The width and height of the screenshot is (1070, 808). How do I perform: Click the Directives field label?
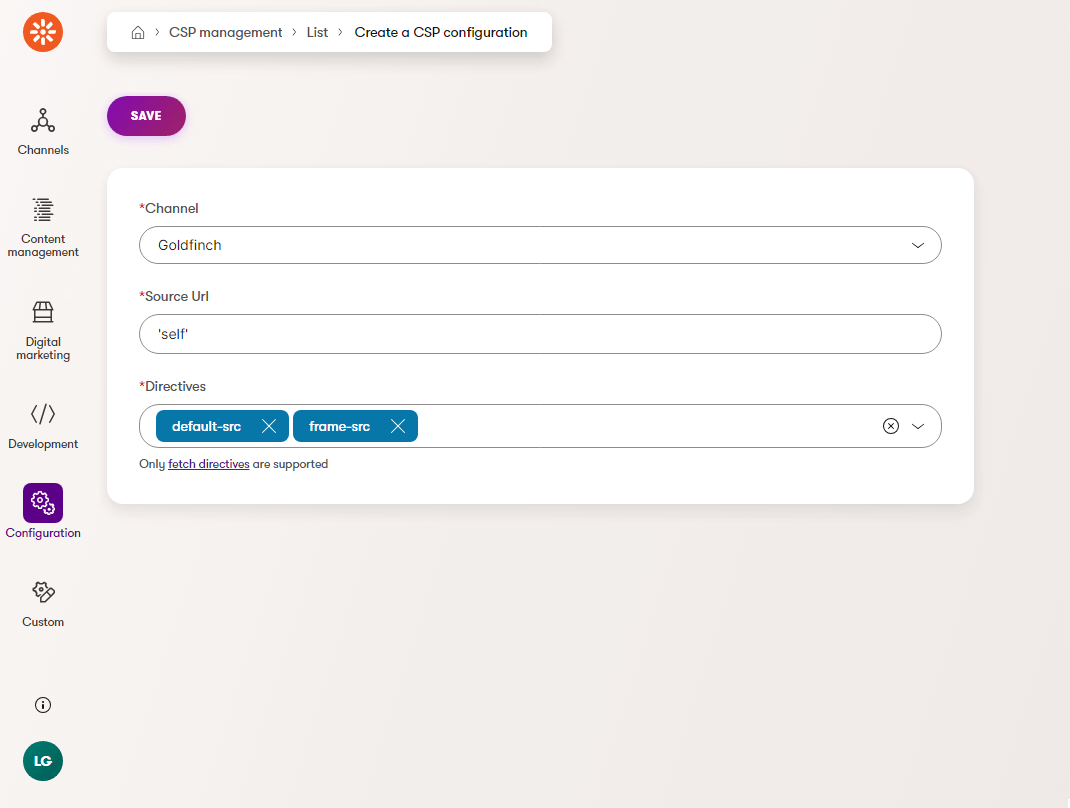point(173,386)
